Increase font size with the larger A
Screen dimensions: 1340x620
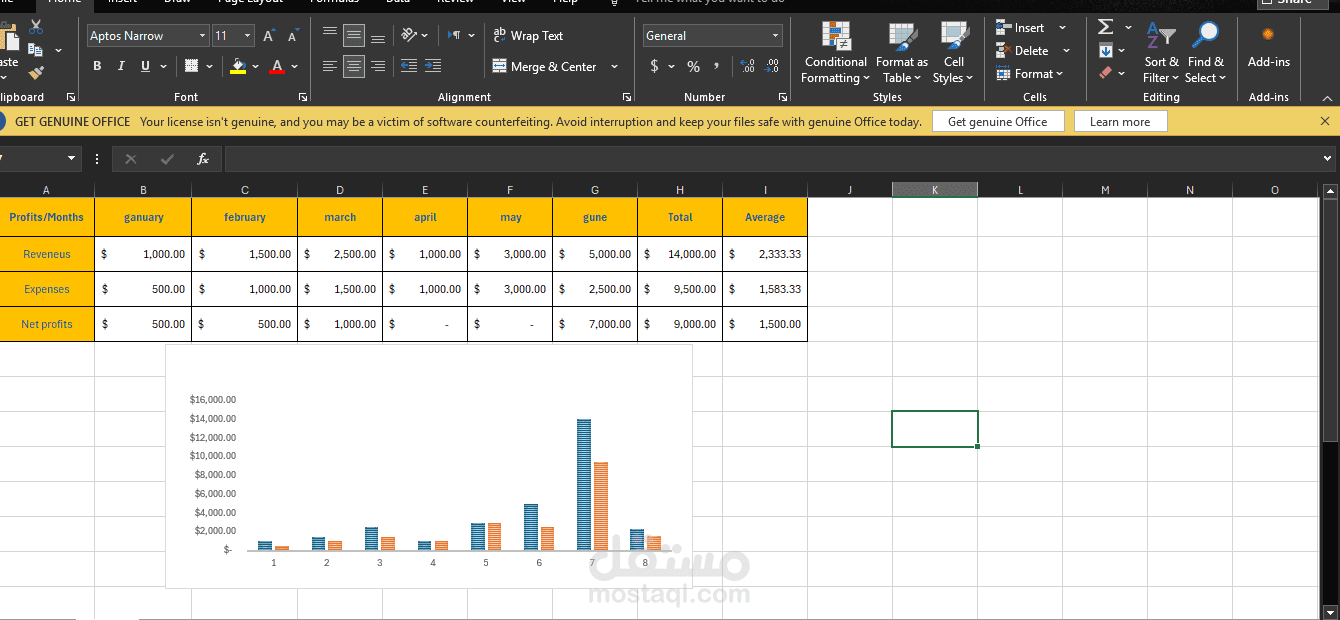[x=269, y=36]
